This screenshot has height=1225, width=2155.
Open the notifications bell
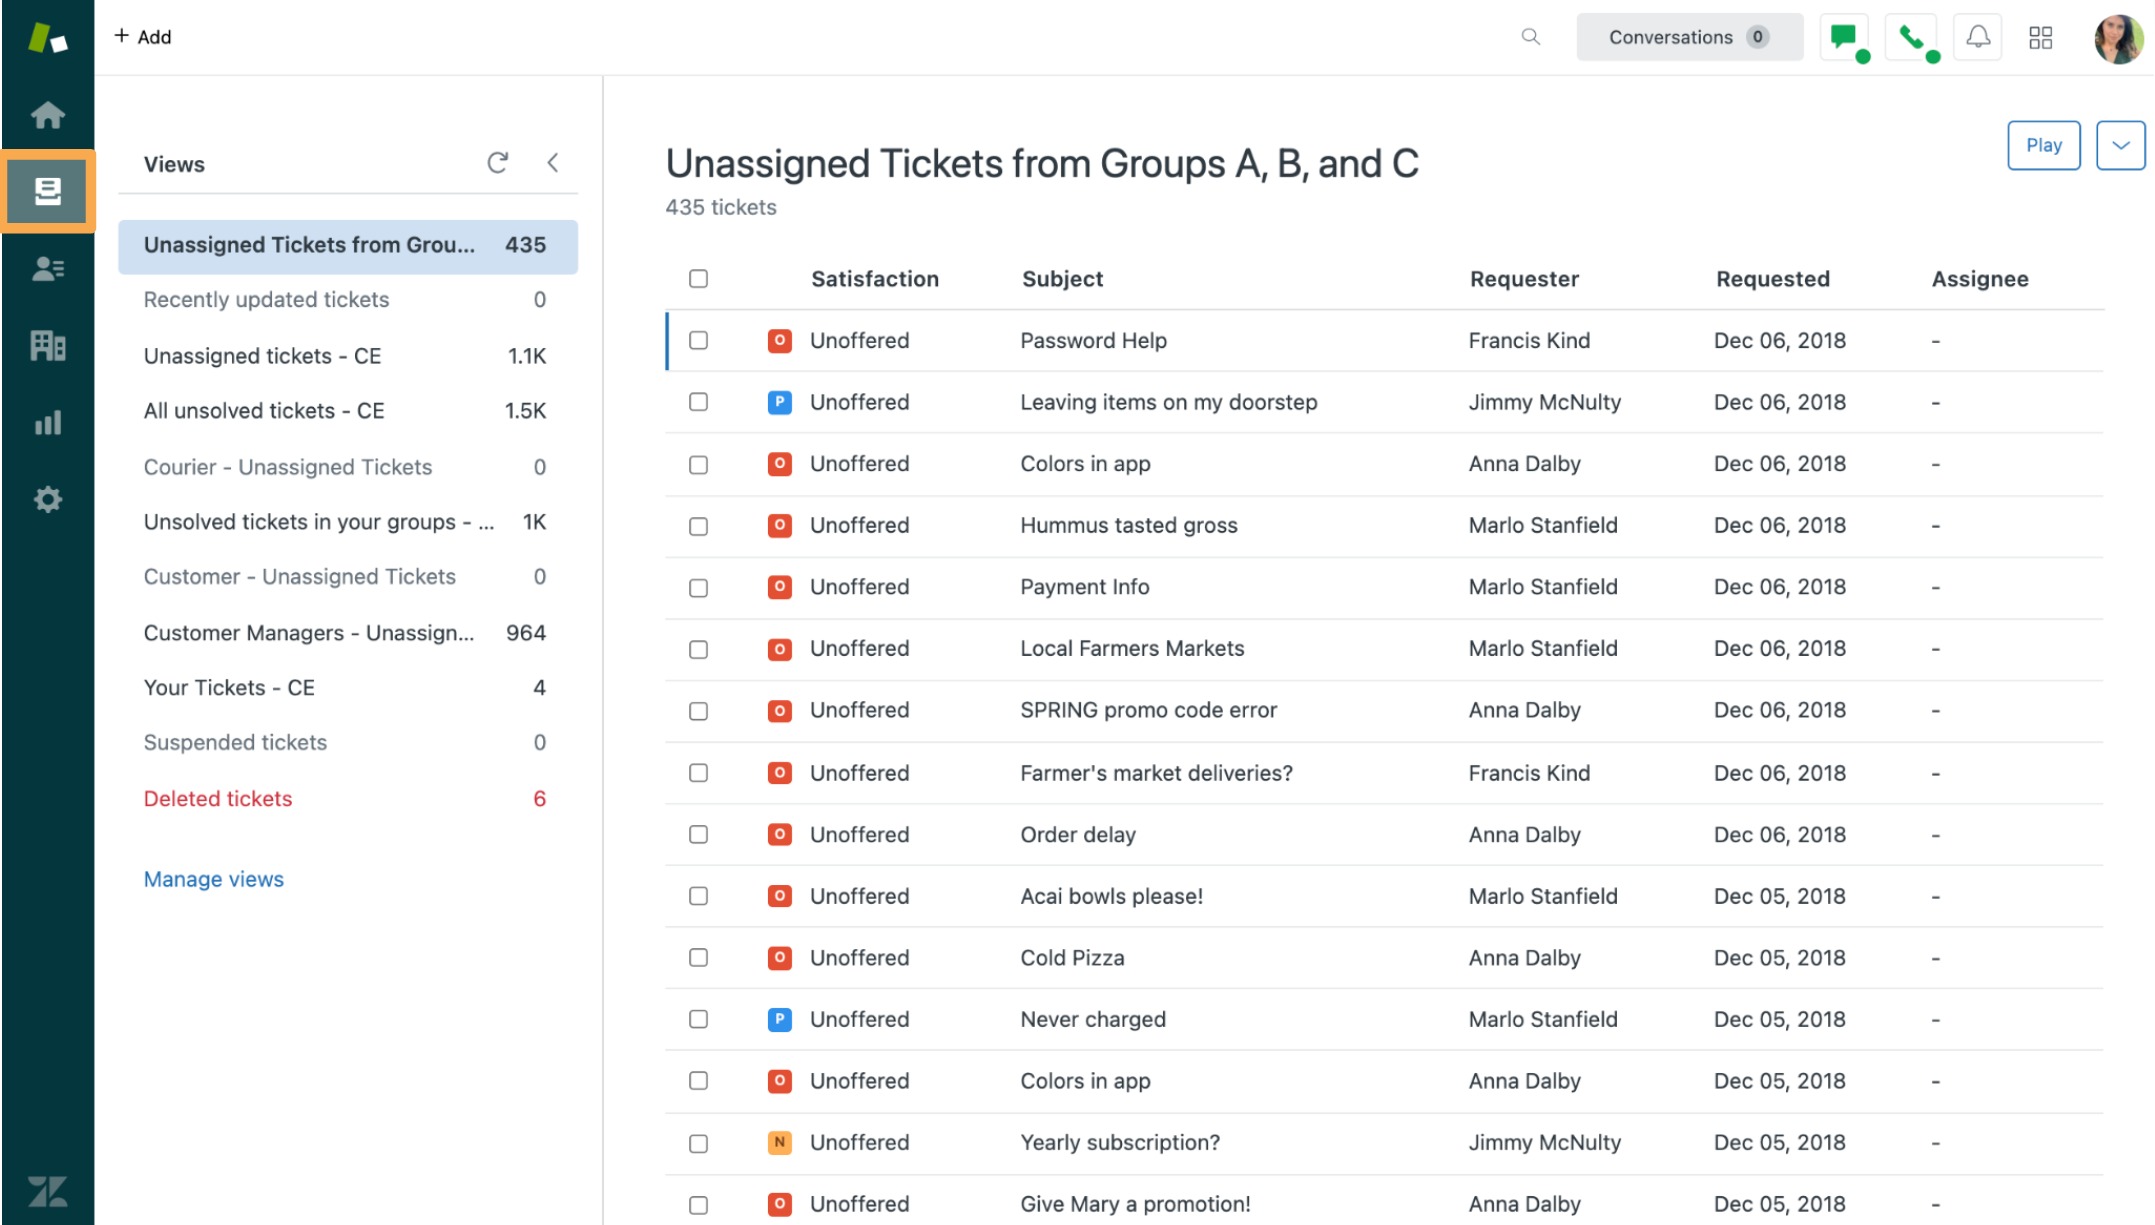click(1977, 36)
